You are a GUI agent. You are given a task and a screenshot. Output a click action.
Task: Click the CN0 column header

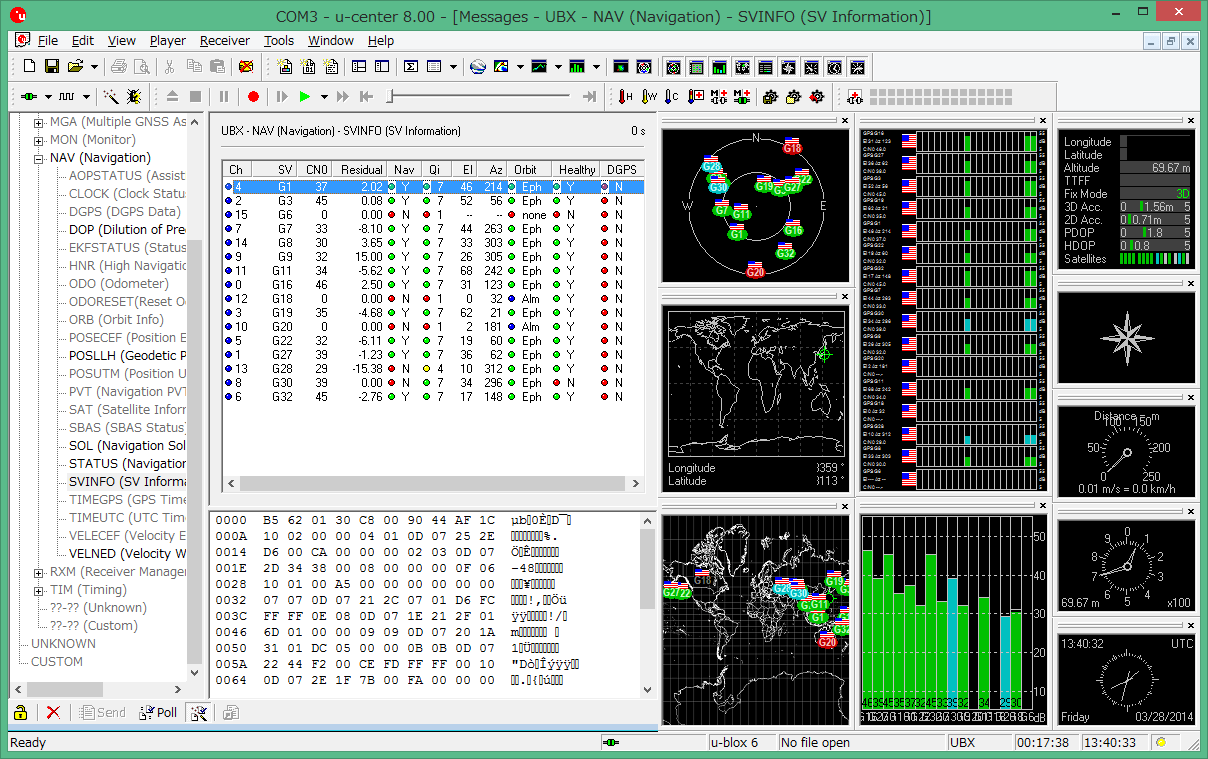click(x=316, y=170)
